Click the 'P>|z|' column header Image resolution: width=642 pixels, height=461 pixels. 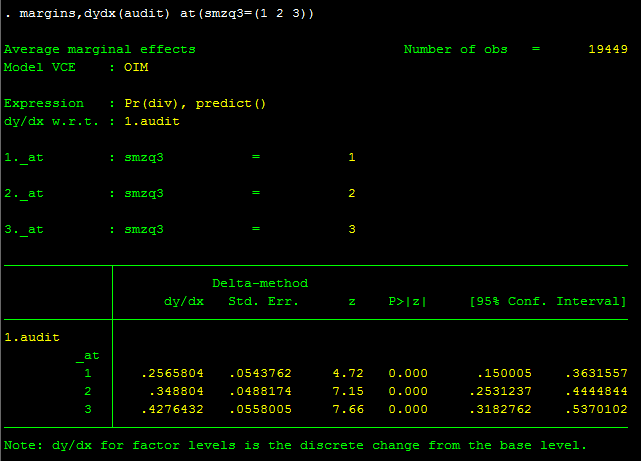408,302
